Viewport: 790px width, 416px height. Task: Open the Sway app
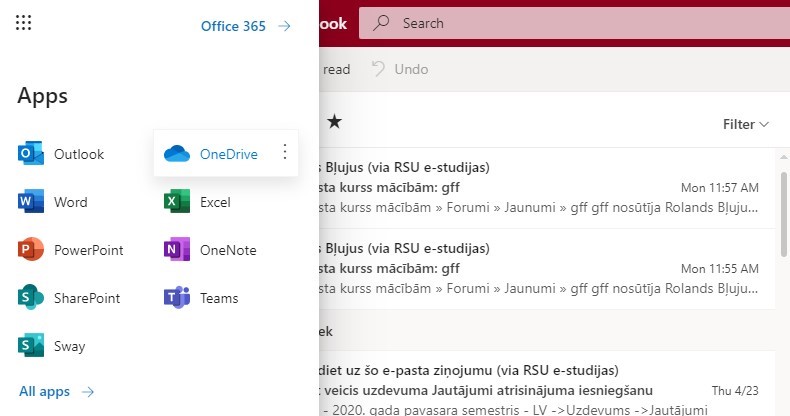point(53,346)
